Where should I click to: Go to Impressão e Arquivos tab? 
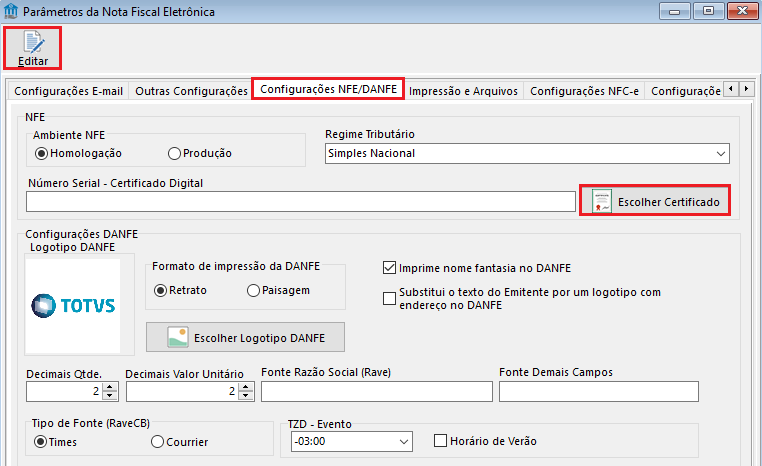pos(463,91)
